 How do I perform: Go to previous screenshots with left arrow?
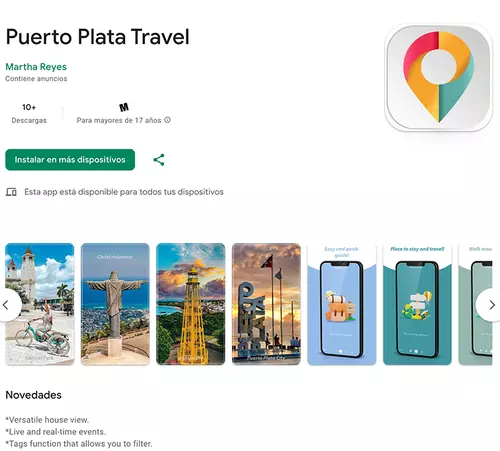(8, 305)
